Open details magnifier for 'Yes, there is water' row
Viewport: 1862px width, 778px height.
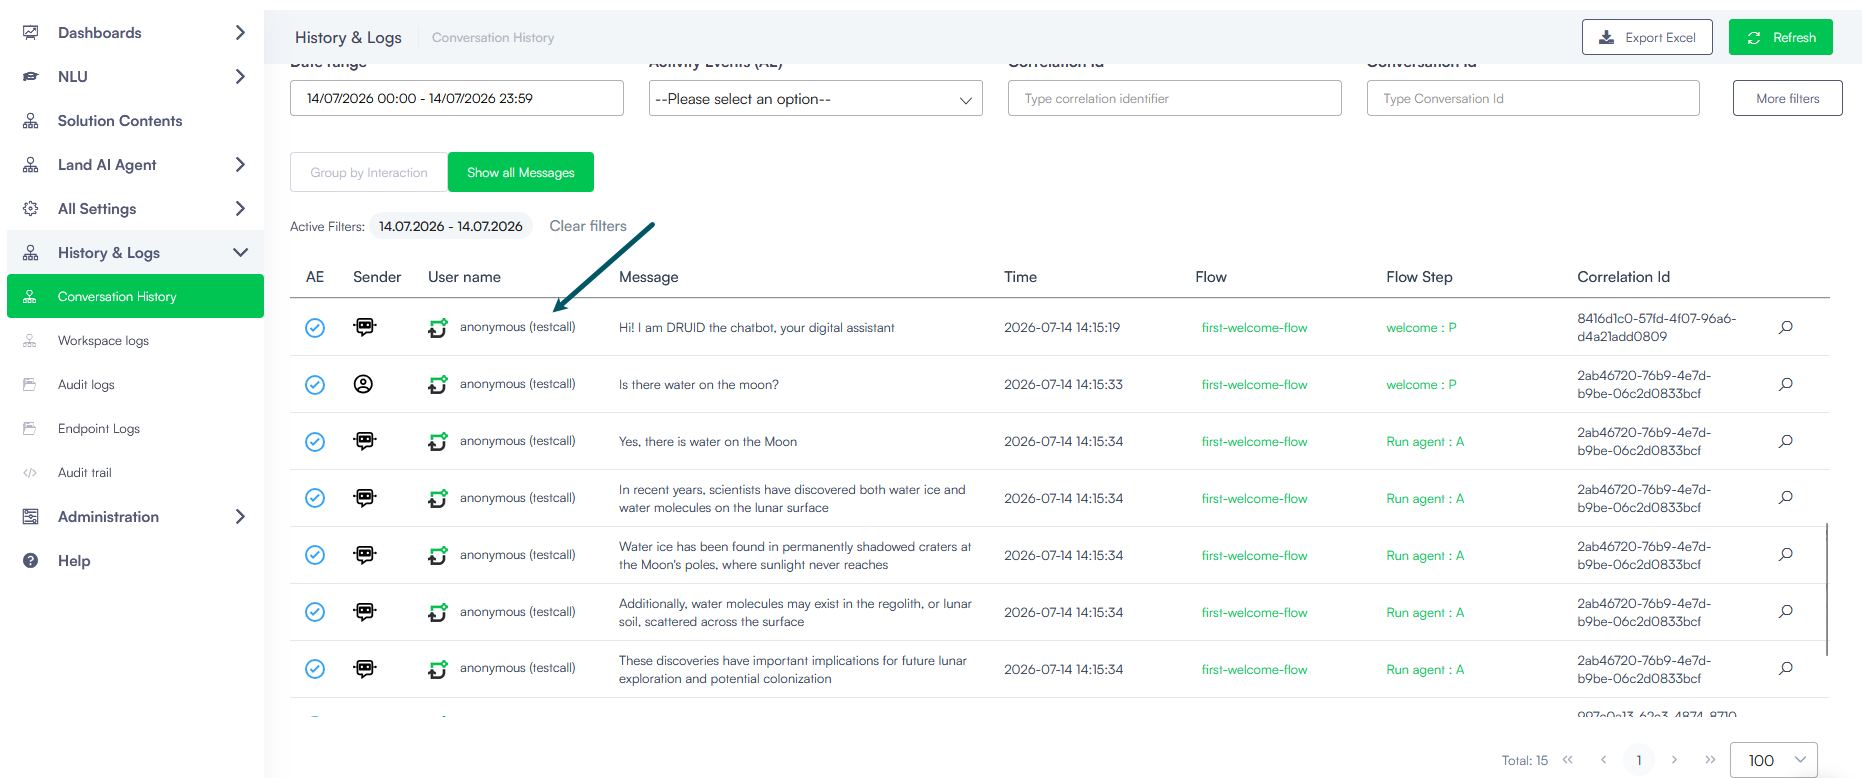pyautogui.click(x=1786, y=441)
